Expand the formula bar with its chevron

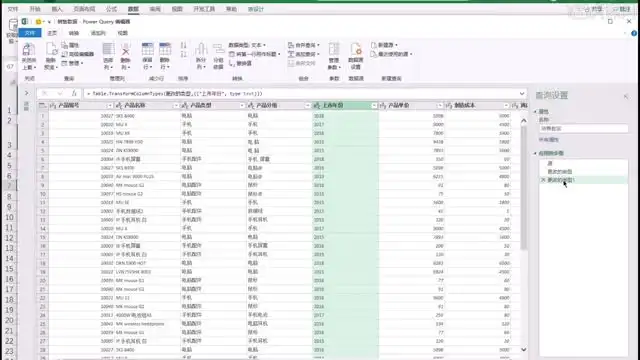coord(522,93)
